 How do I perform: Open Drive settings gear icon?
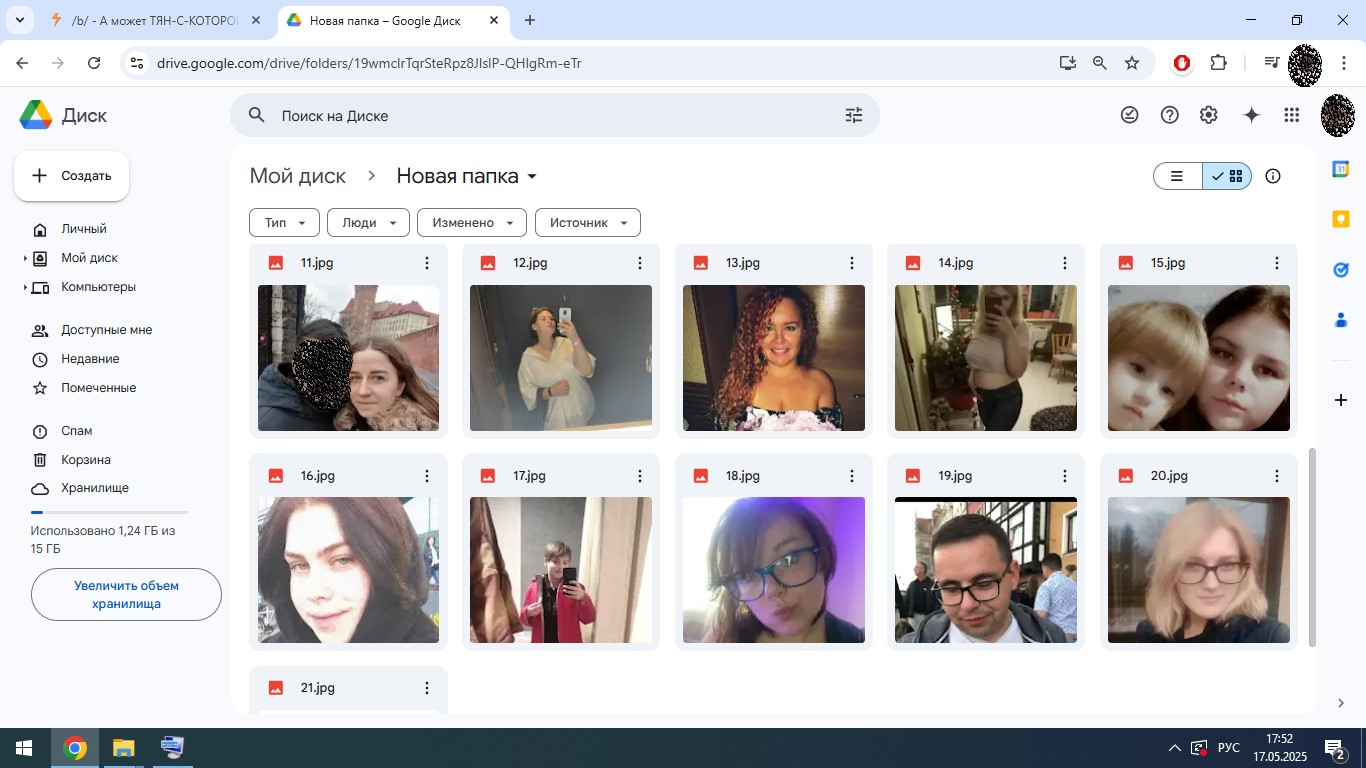[1208, 115]
